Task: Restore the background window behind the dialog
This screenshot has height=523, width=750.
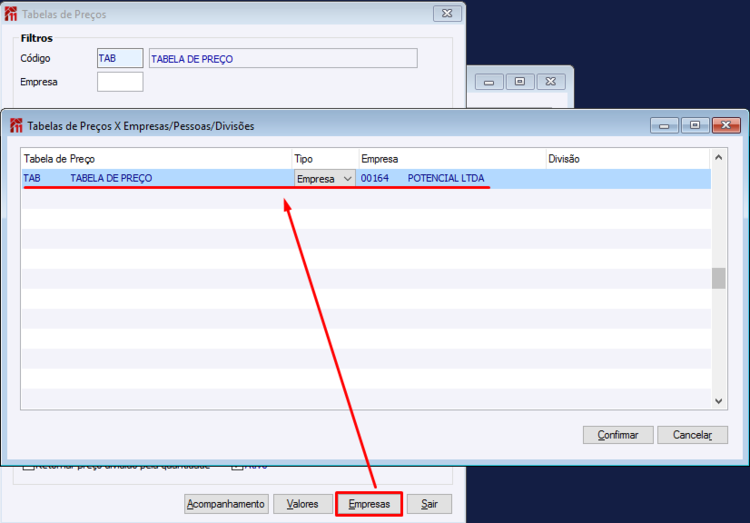Action: 520,82
